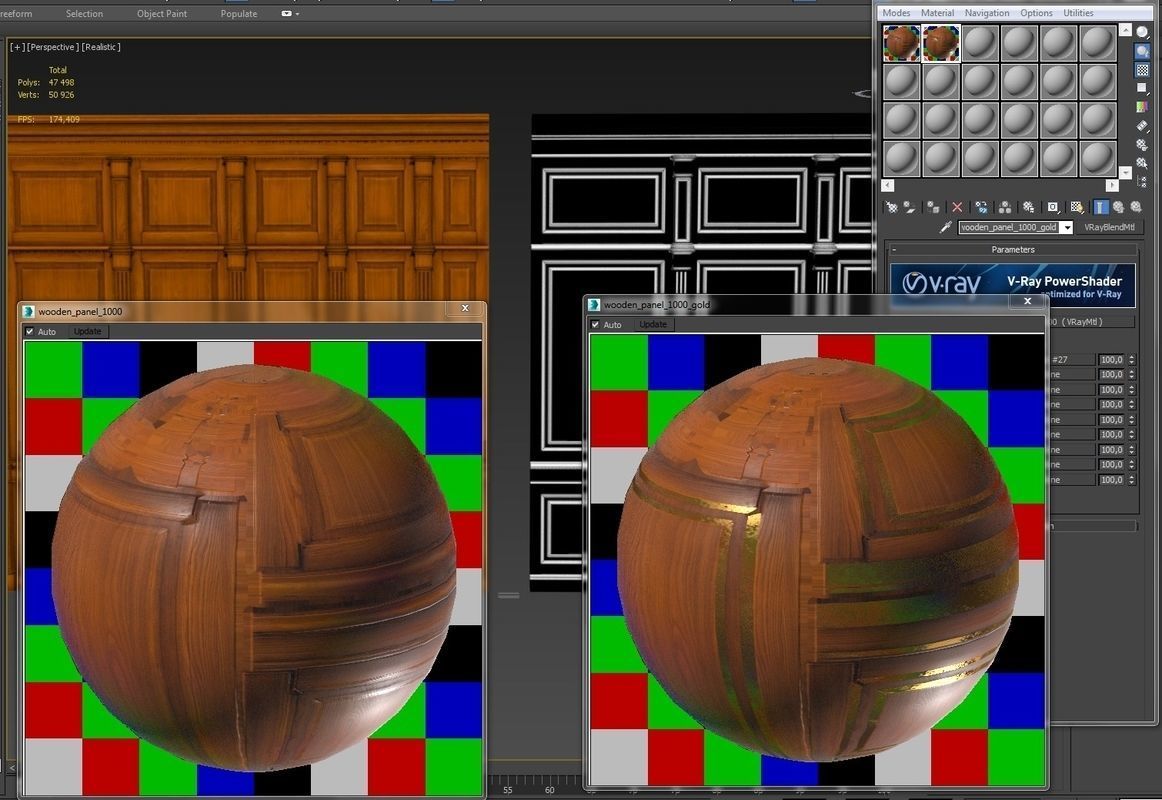The height and width of the screenshot is (800, 1162).
Task: Open the Utilities menu
Action: (x=1078, y=13)
